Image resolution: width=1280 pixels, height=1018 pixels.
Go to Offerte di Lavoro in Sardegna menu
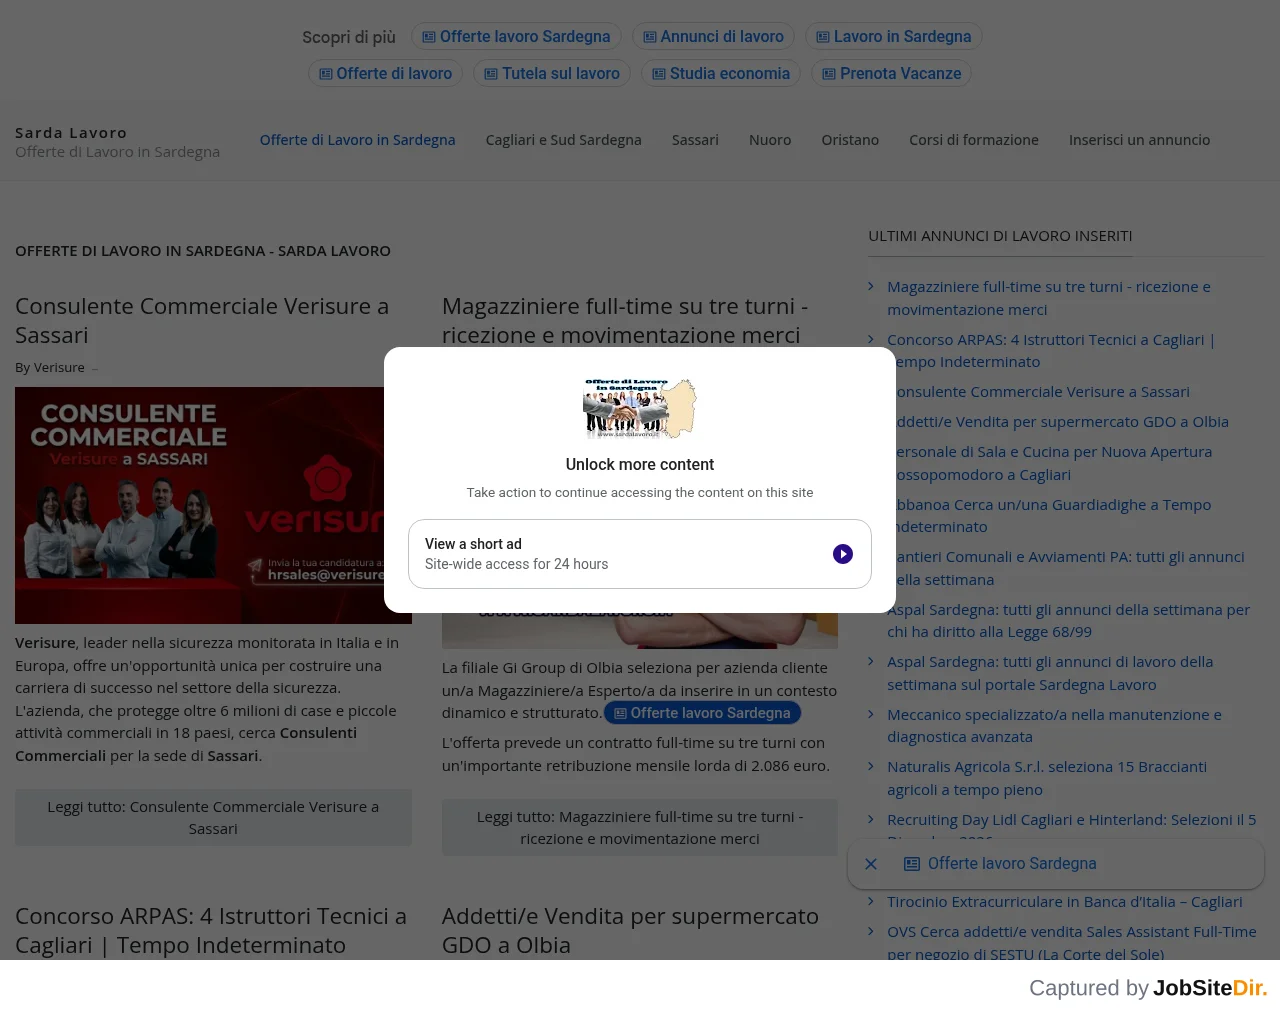coord(357,140)
